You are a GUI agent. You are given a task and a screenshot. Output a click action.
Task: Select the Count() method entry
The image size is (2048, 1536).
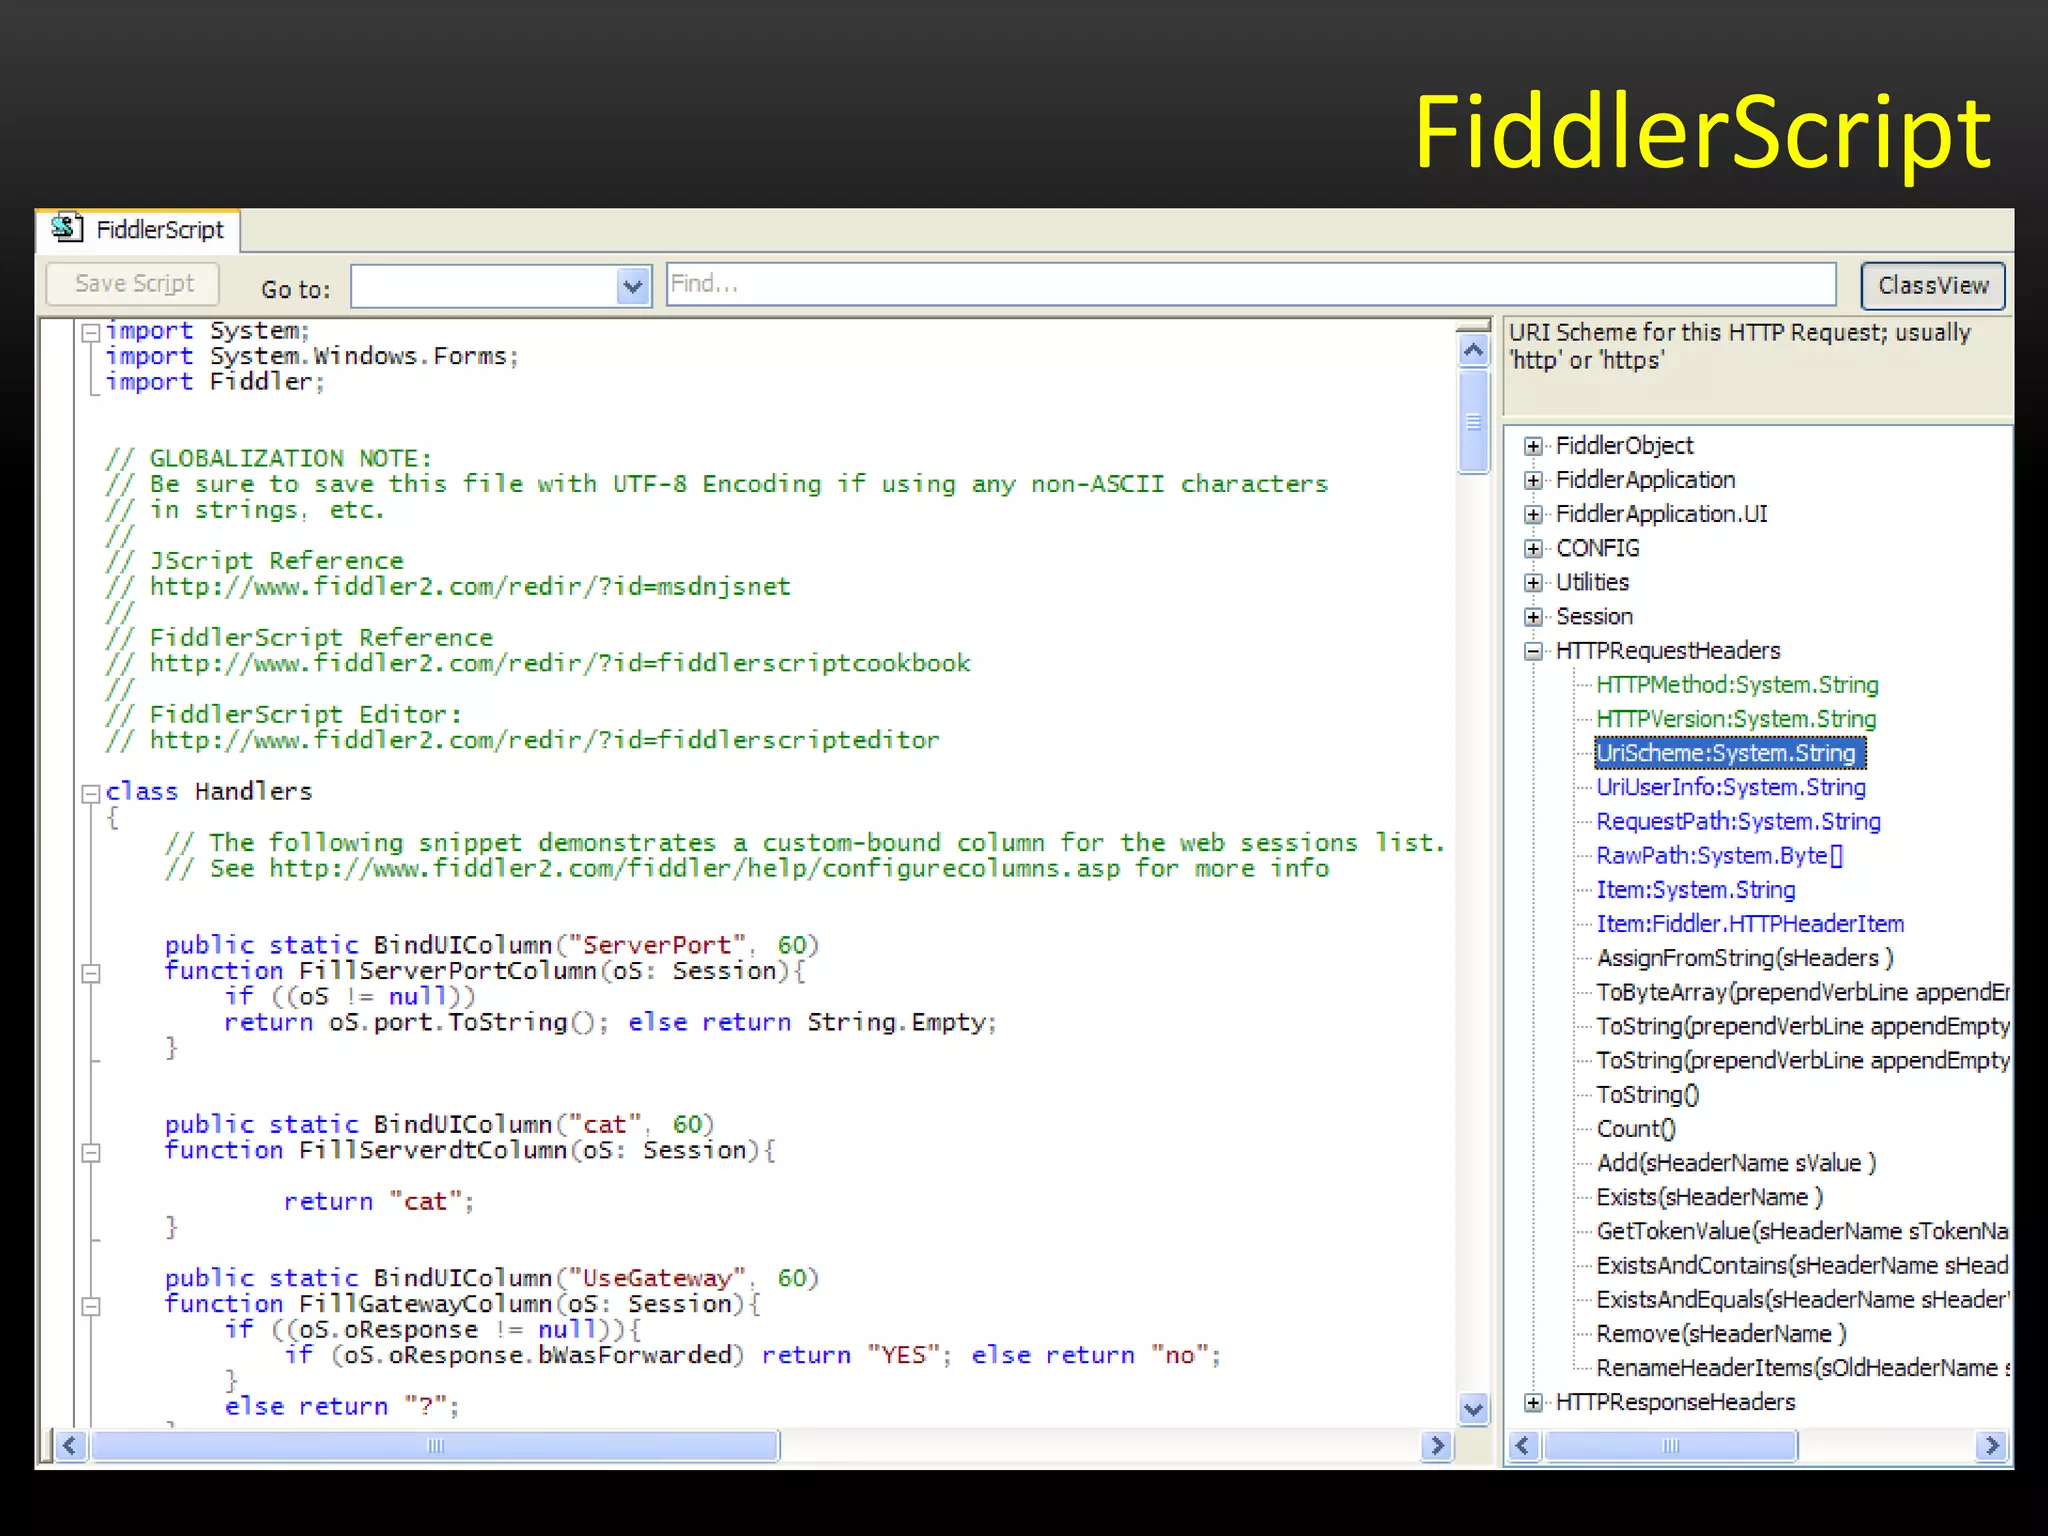(1636, 1129)
